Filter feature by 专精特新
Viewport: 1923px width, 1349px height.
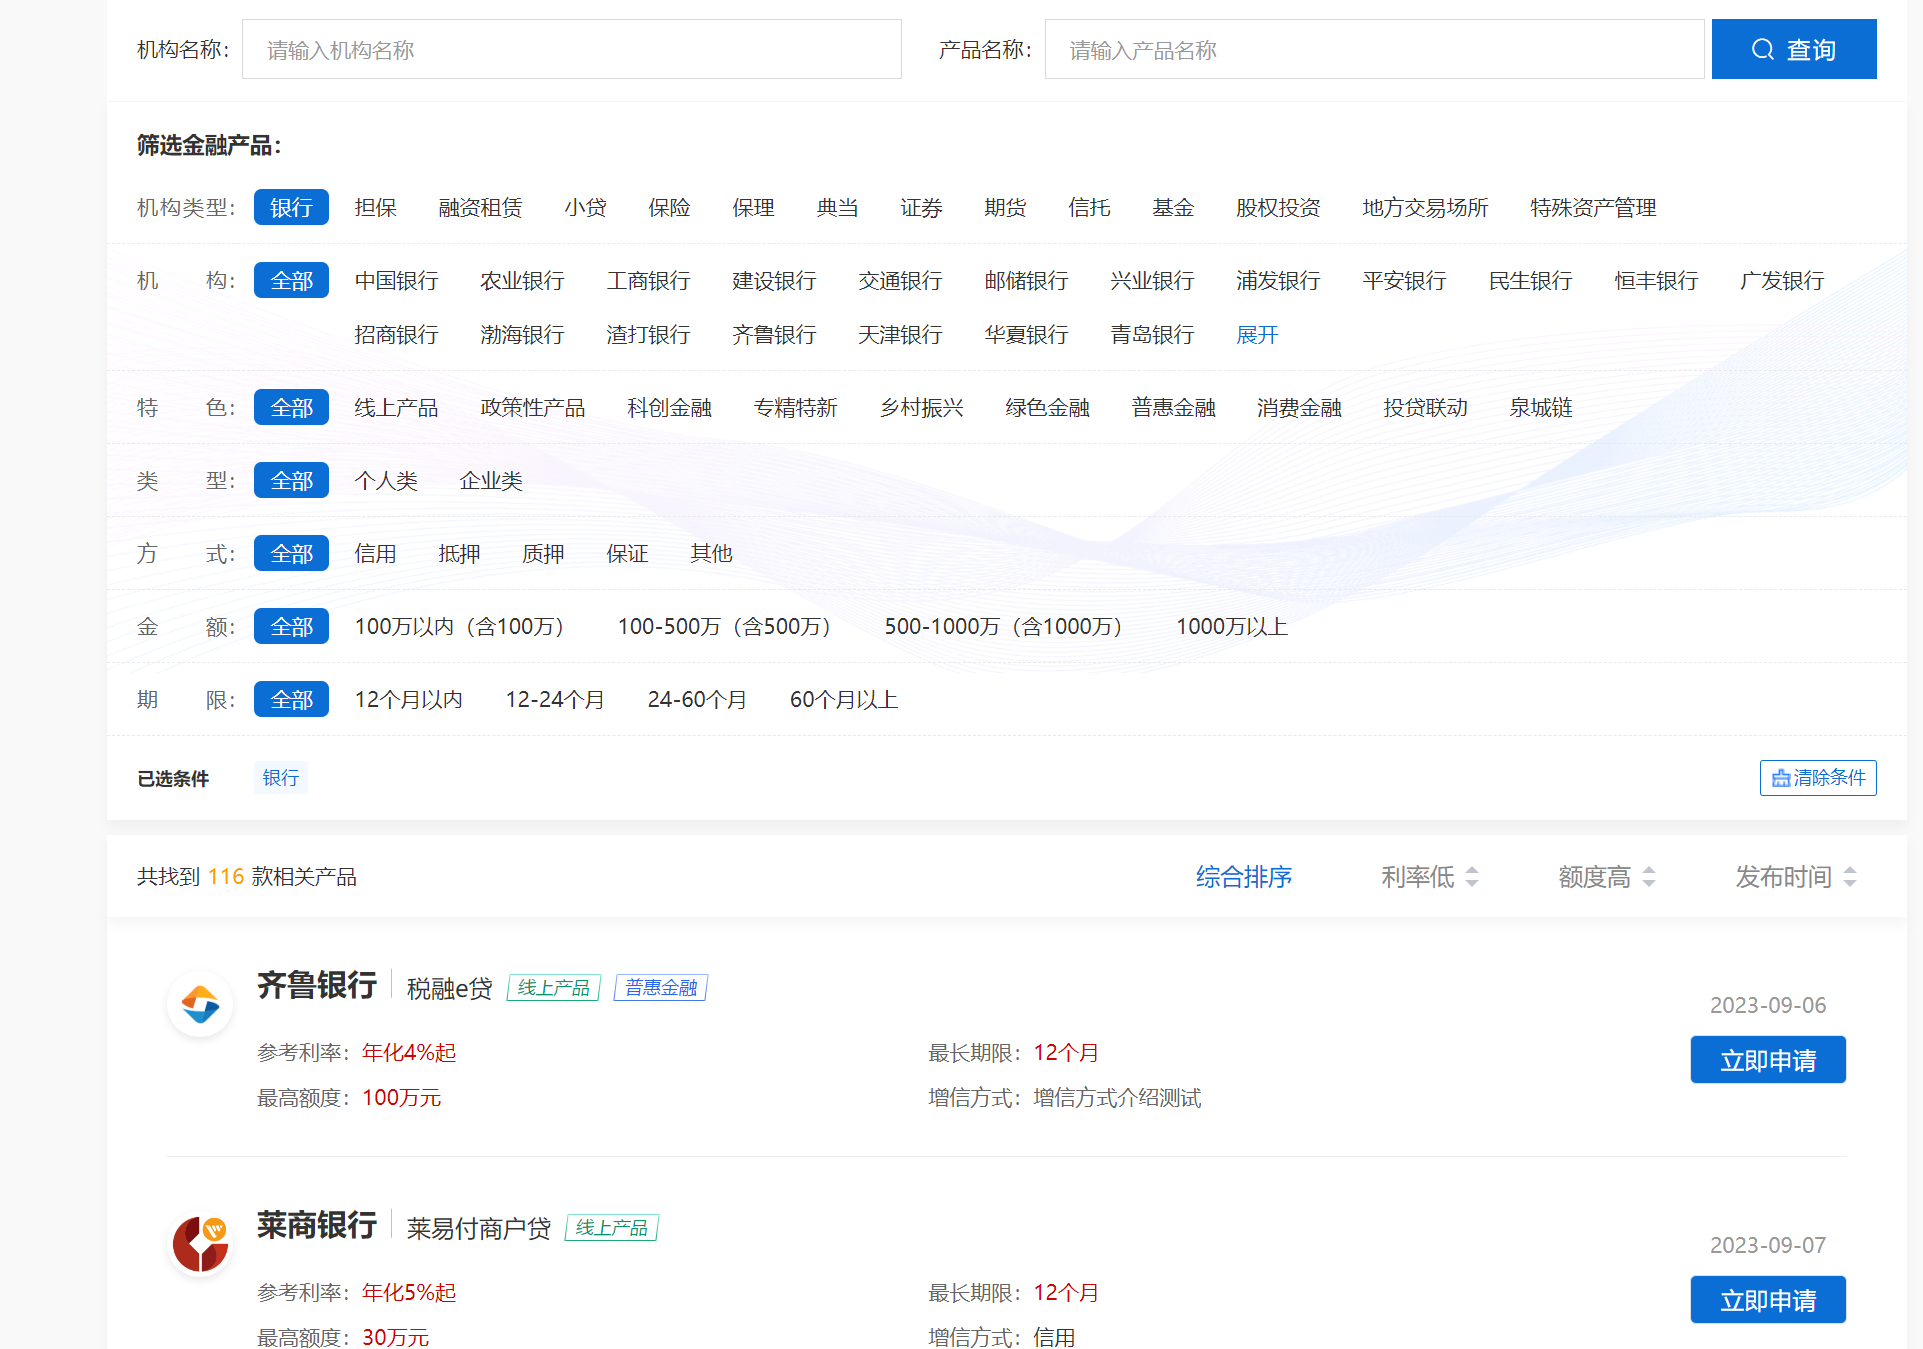(795, 407)
